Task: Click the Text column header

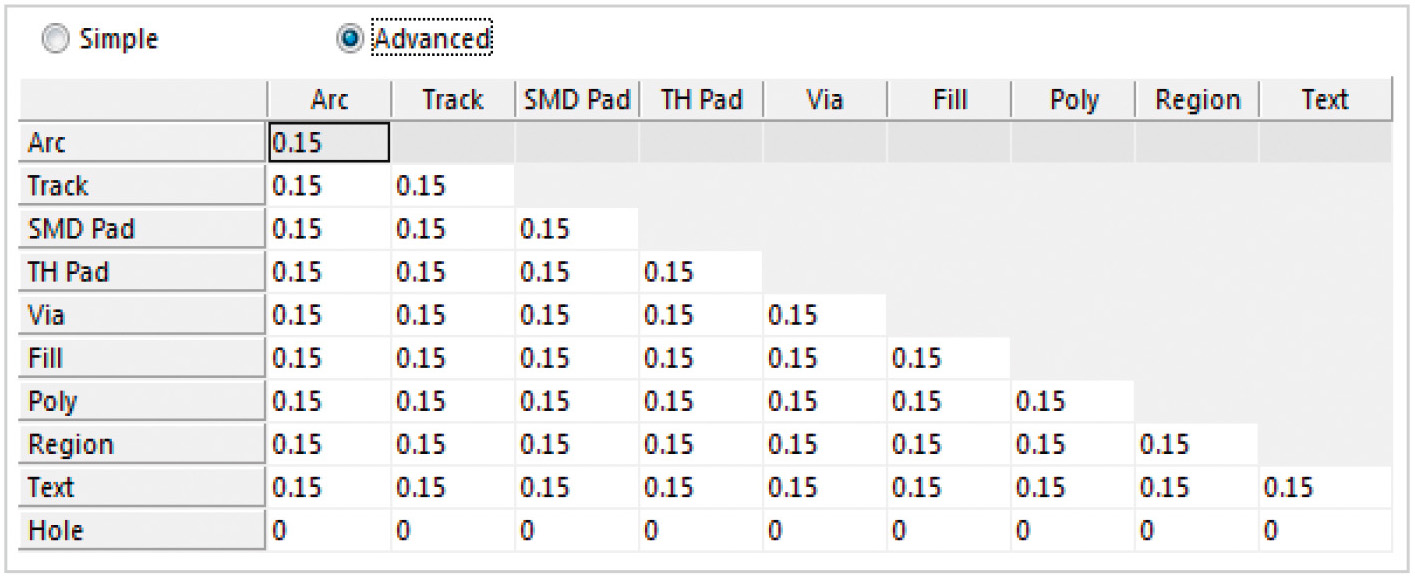Action: [1324, 100]
